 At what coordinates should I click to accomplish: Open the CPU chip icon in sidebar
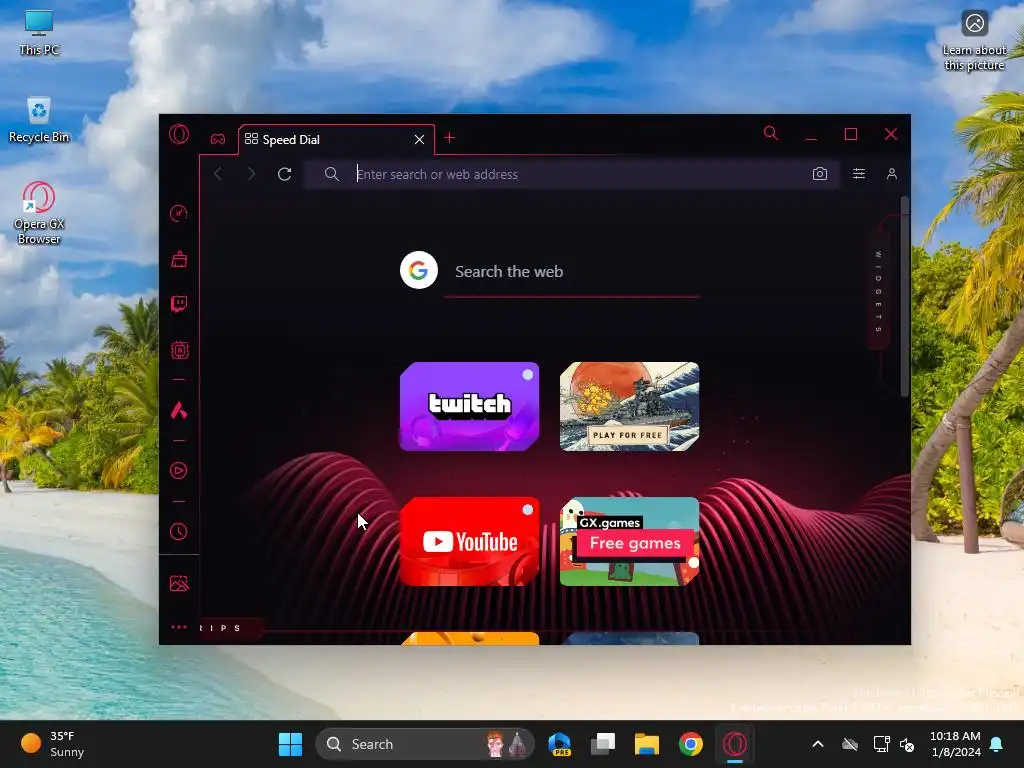(179, 350)
